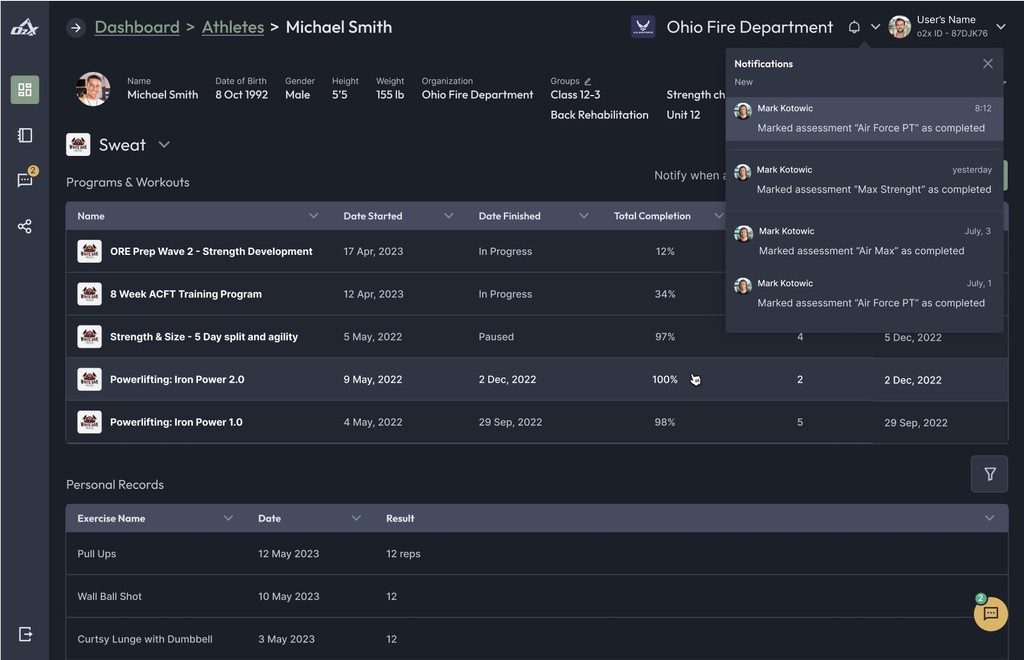Click 29 Sep, 2022 date finished cell

510,422
